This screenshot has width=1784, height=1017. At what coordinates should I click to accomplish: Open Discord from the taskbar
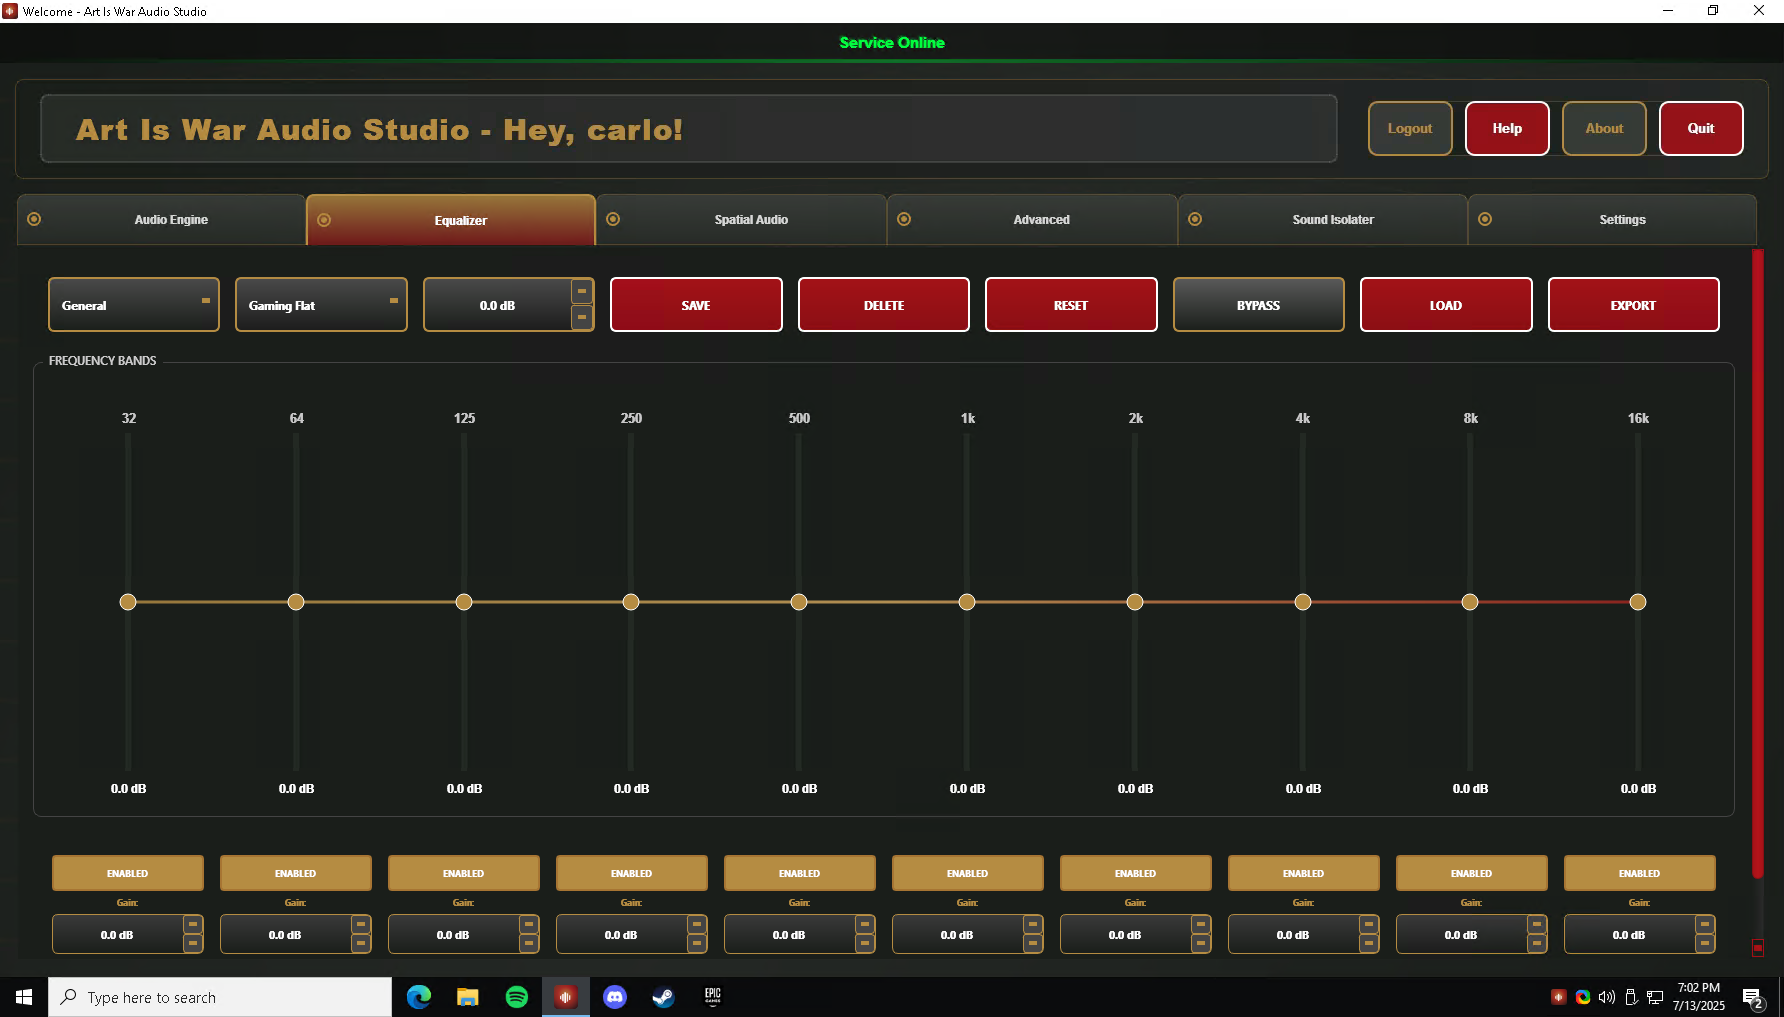tap(615, 997)
